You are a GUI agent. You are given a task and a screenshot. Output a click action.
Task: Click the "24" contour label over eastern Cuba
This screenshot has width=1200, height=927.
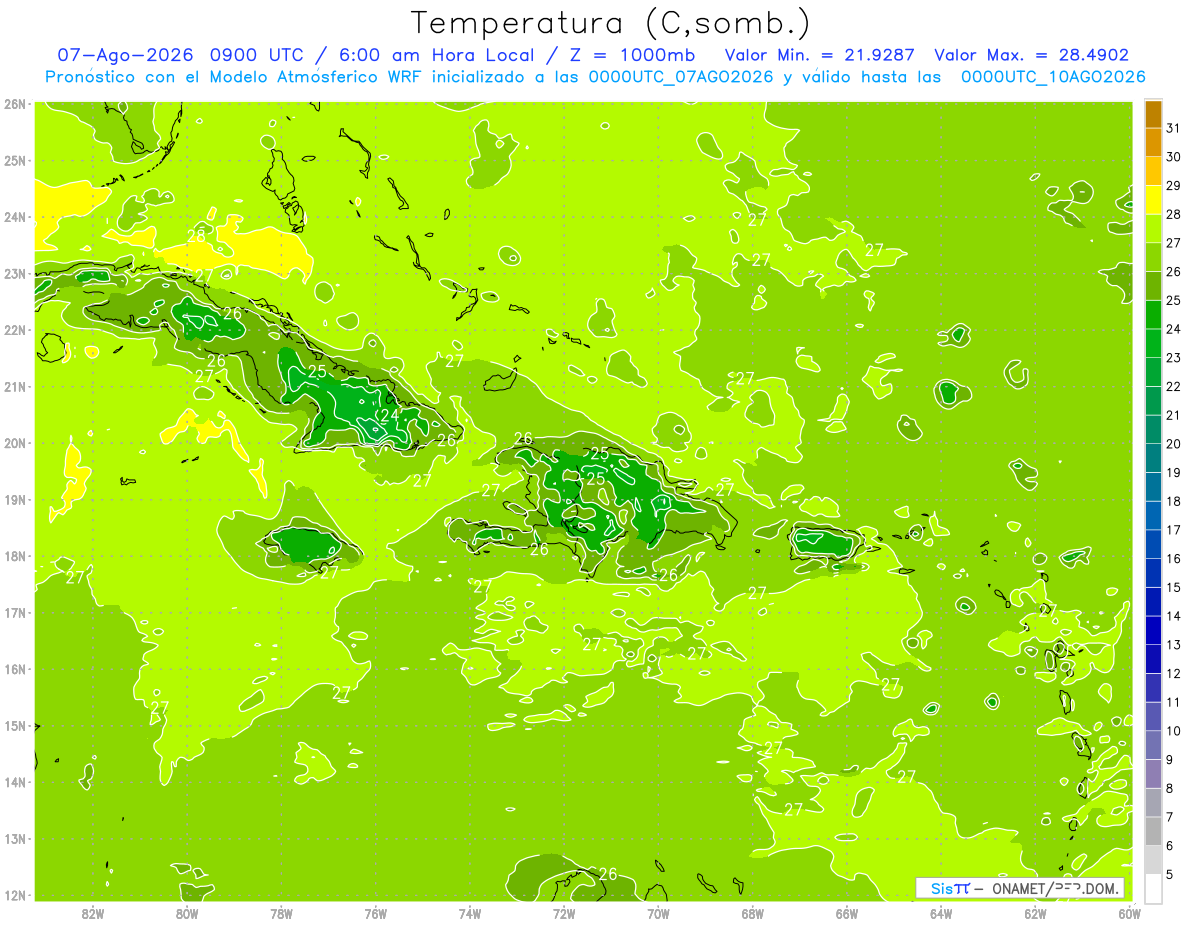click(389, 415)
